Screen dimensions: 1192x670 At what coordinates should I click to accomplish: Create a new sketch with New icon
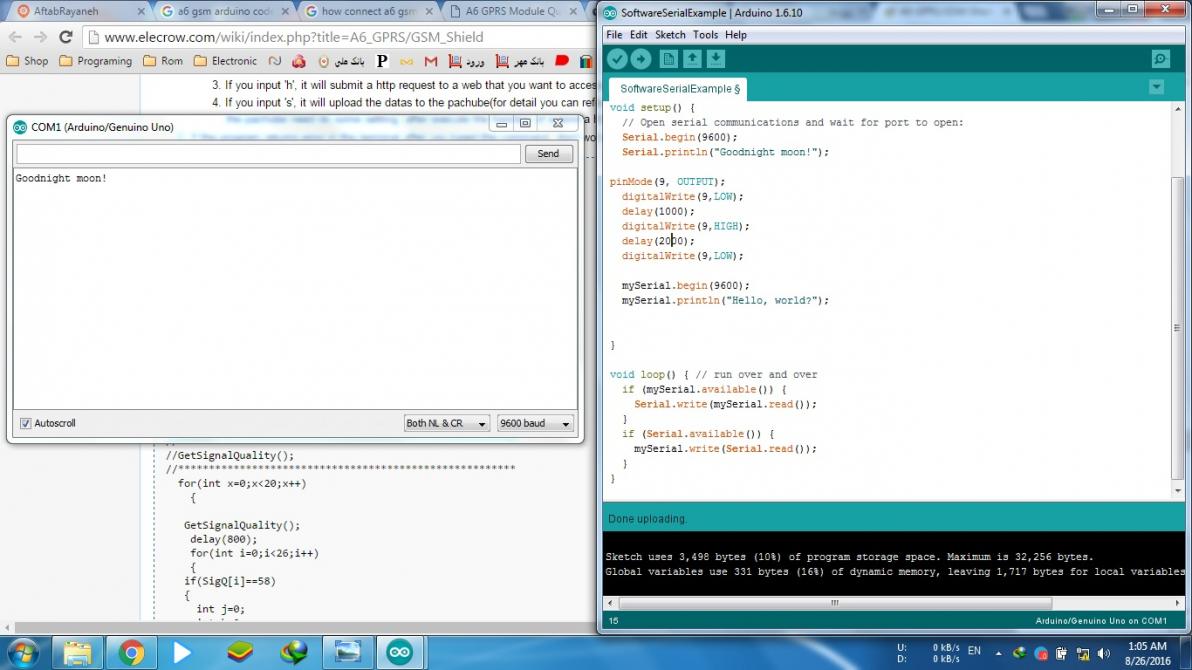(x=668, y=60)
